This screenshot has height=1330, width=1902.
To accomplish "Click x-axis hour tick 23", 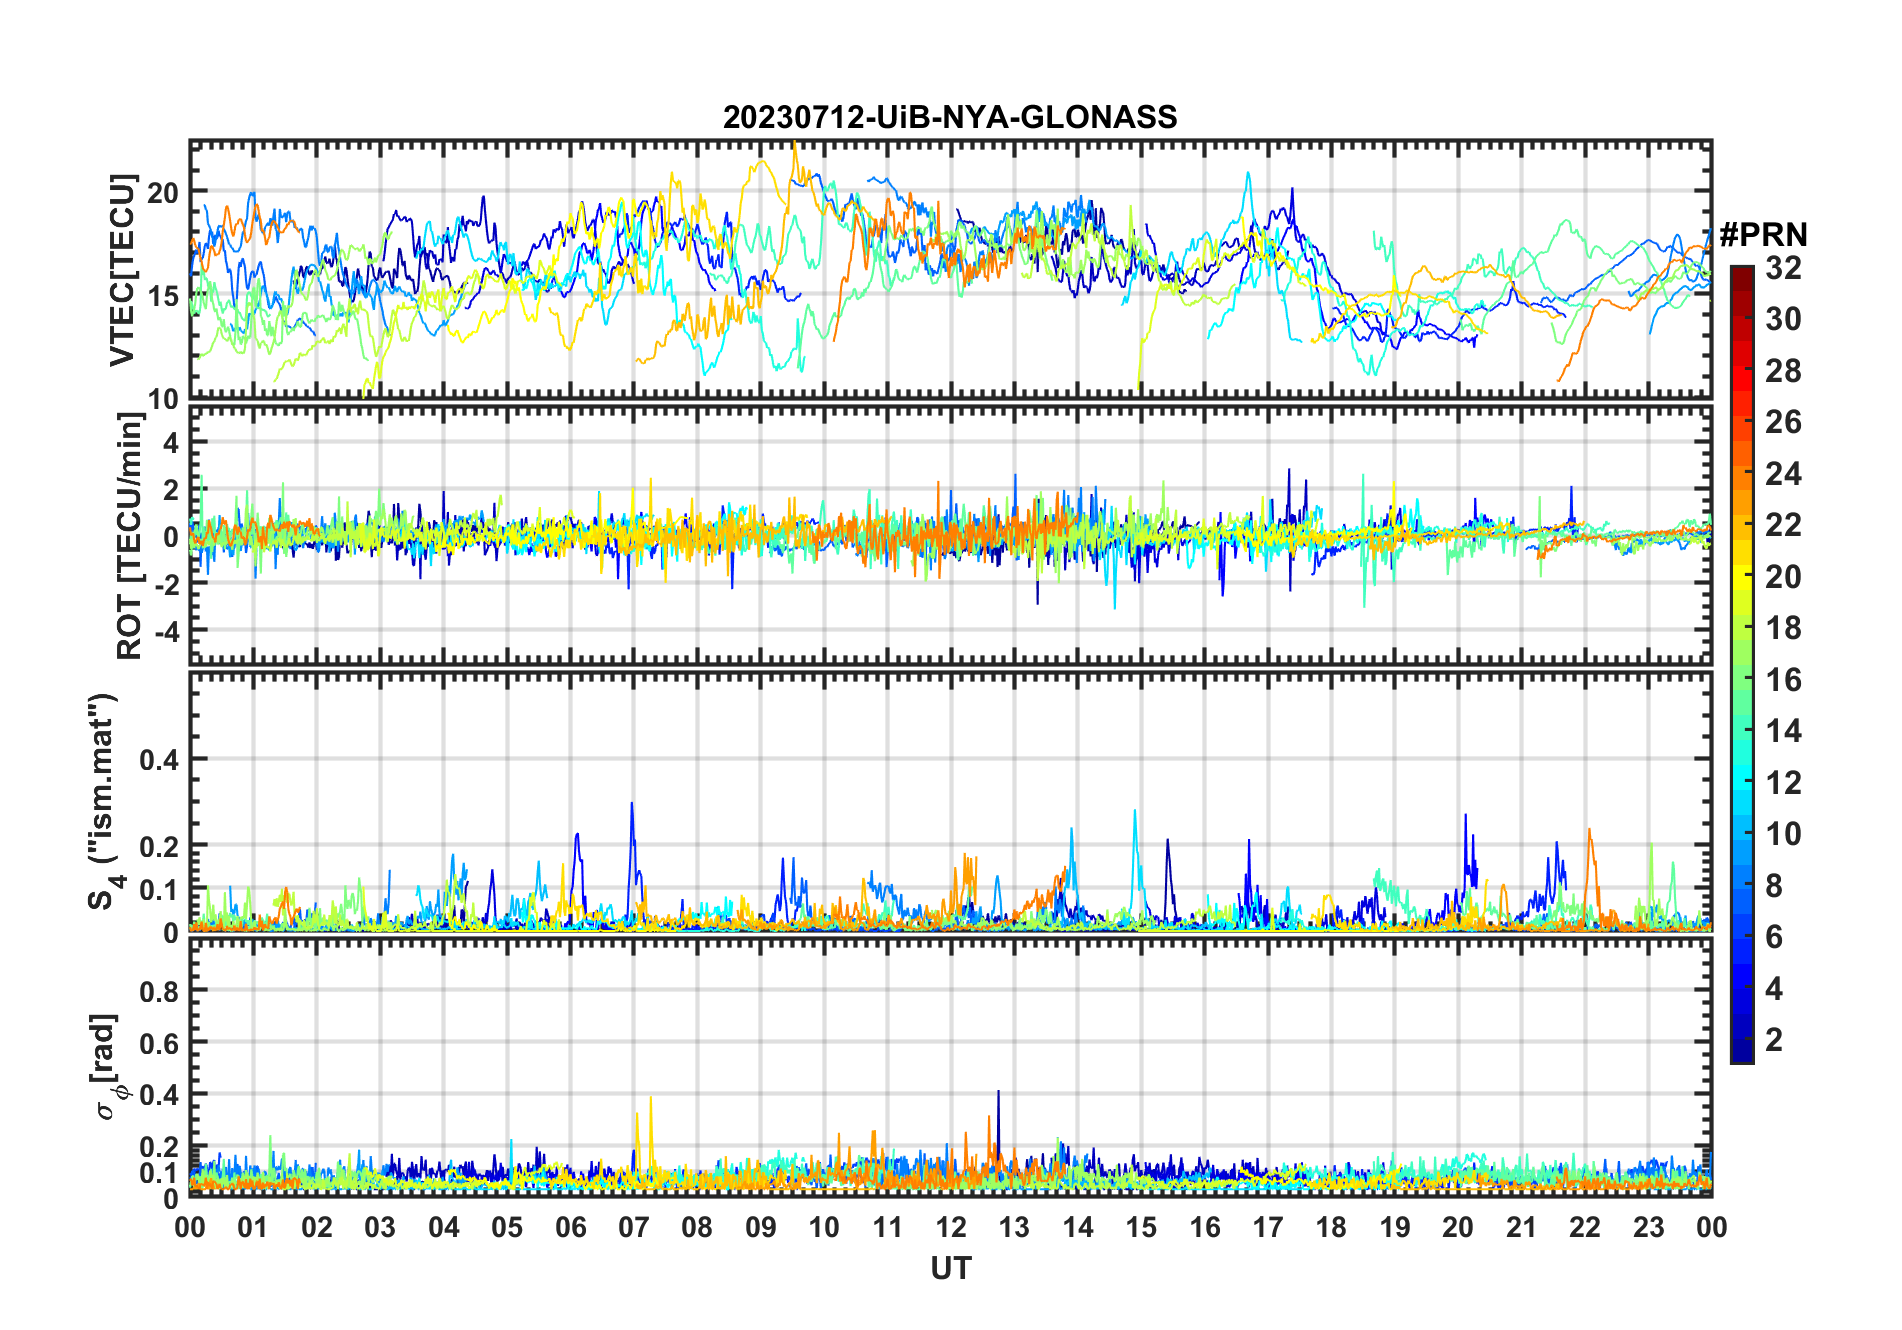I will pos(1648,1227).
